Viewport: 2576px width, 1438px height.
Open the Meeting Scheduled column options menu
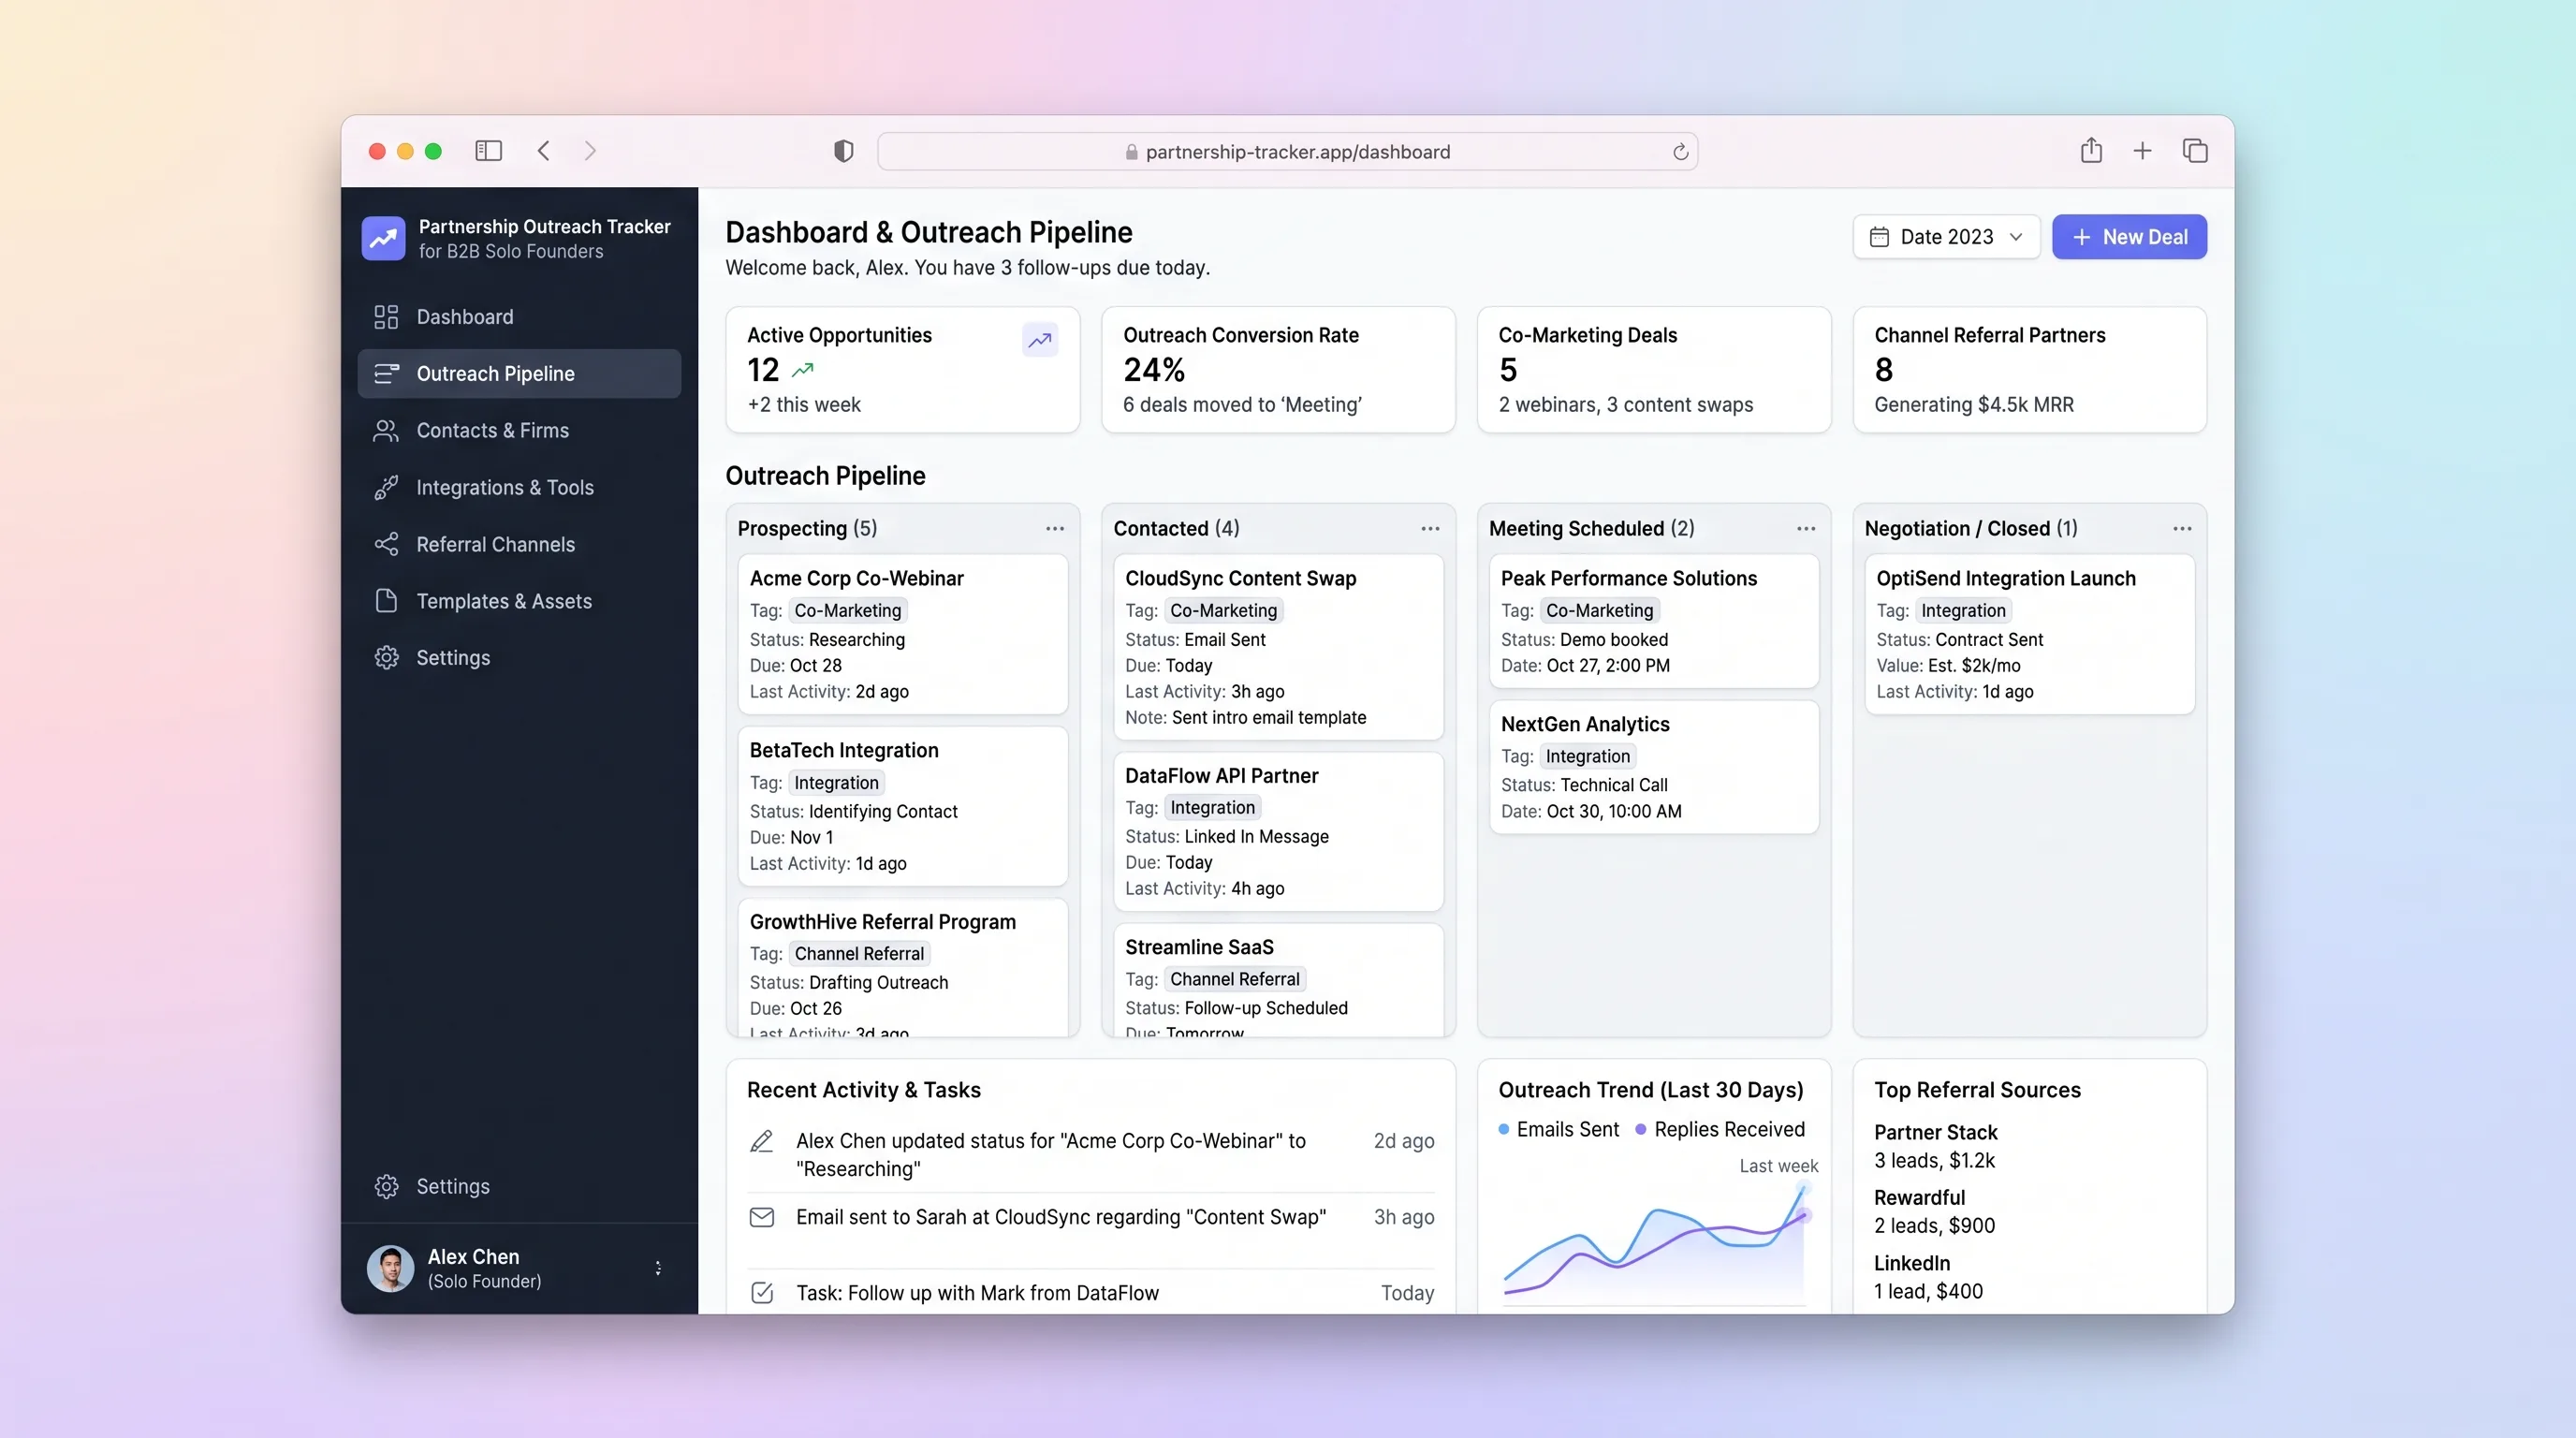pyautogui.click(x=1806, y=529)
